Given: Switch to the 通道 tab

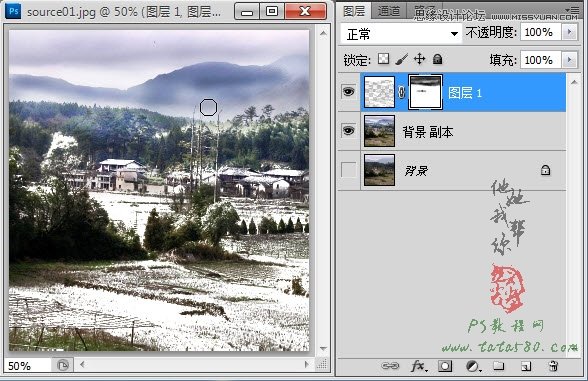Looking at the screenshot, I should tap(388, 11).
